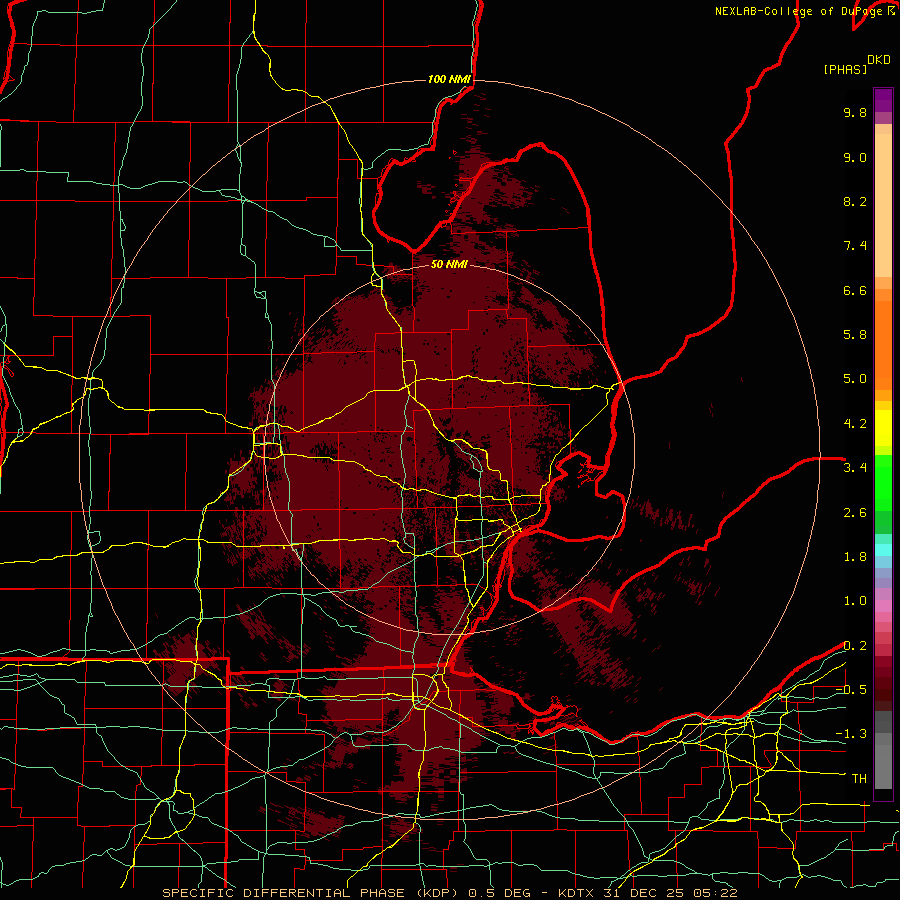Click the 3.4 value on color scale
This screenshot has height=900, width=900.
855,468
